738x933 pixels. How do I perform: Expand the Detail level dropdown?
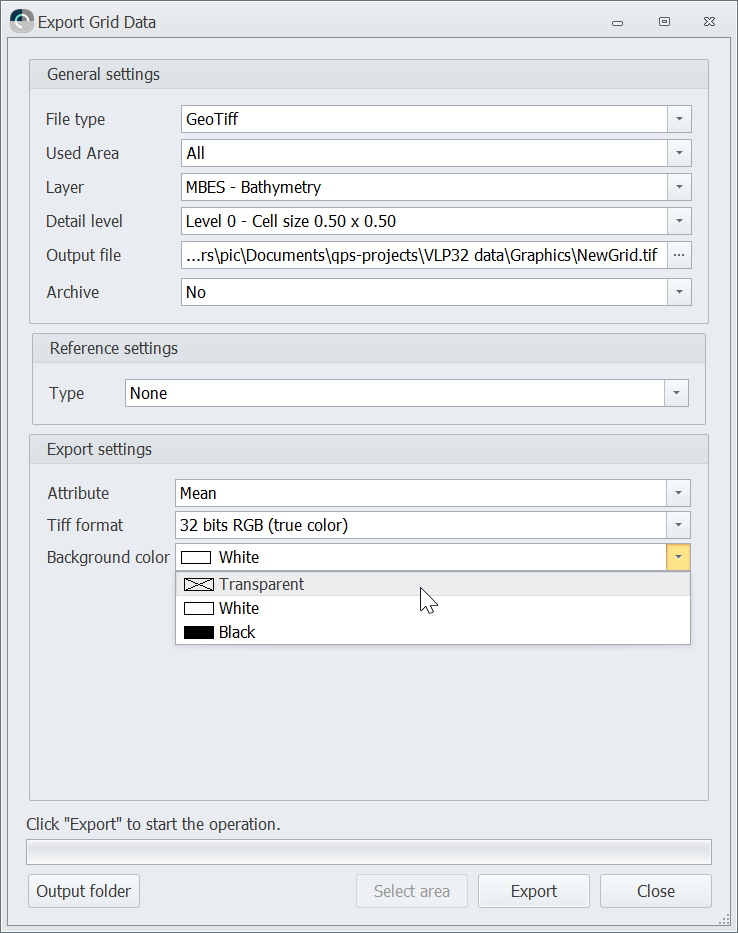[x=679, y=221]
